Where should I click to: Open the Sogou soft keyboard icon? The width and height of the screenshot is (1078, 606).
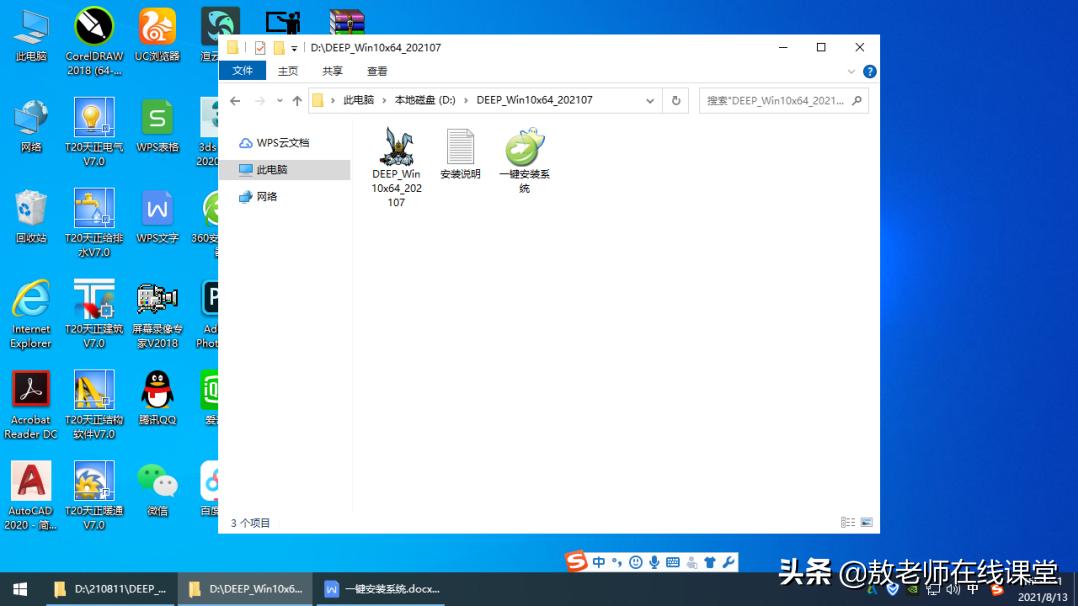(673, 562)
